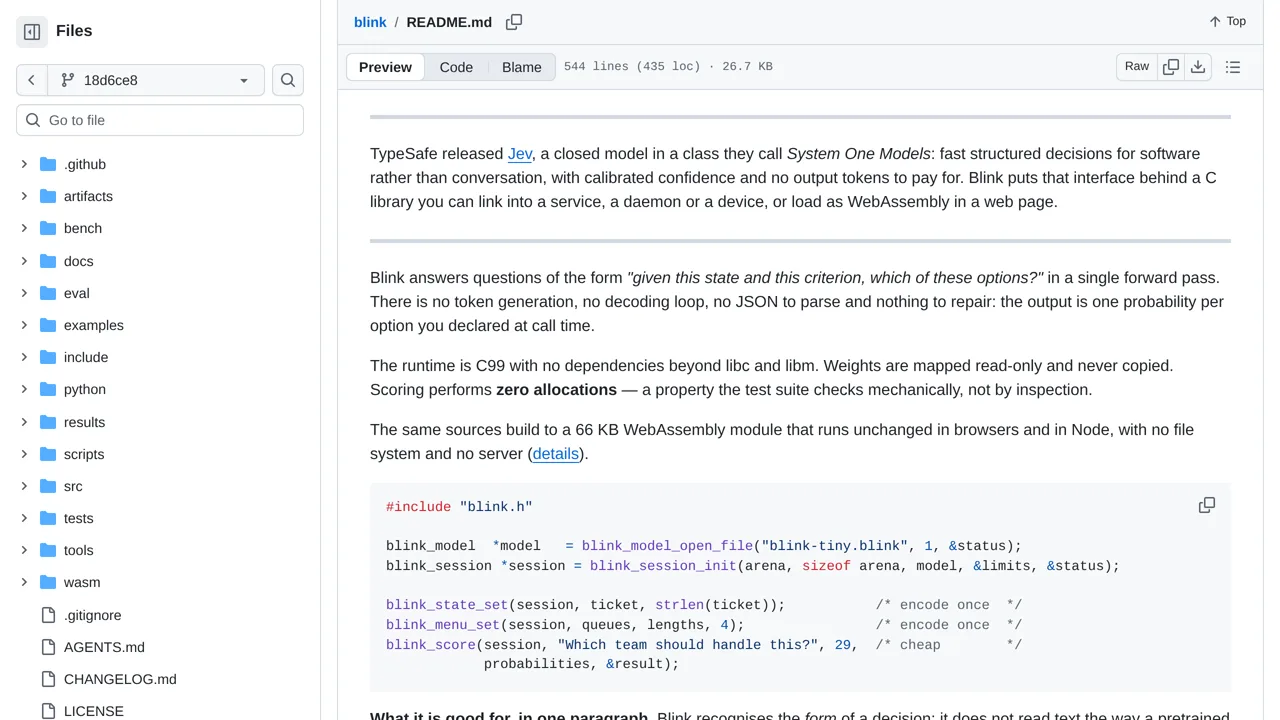Click the docs folder icon
The width and height of the screenshot is (1280, 720).
pyautogui.click(x=48, y=261)
